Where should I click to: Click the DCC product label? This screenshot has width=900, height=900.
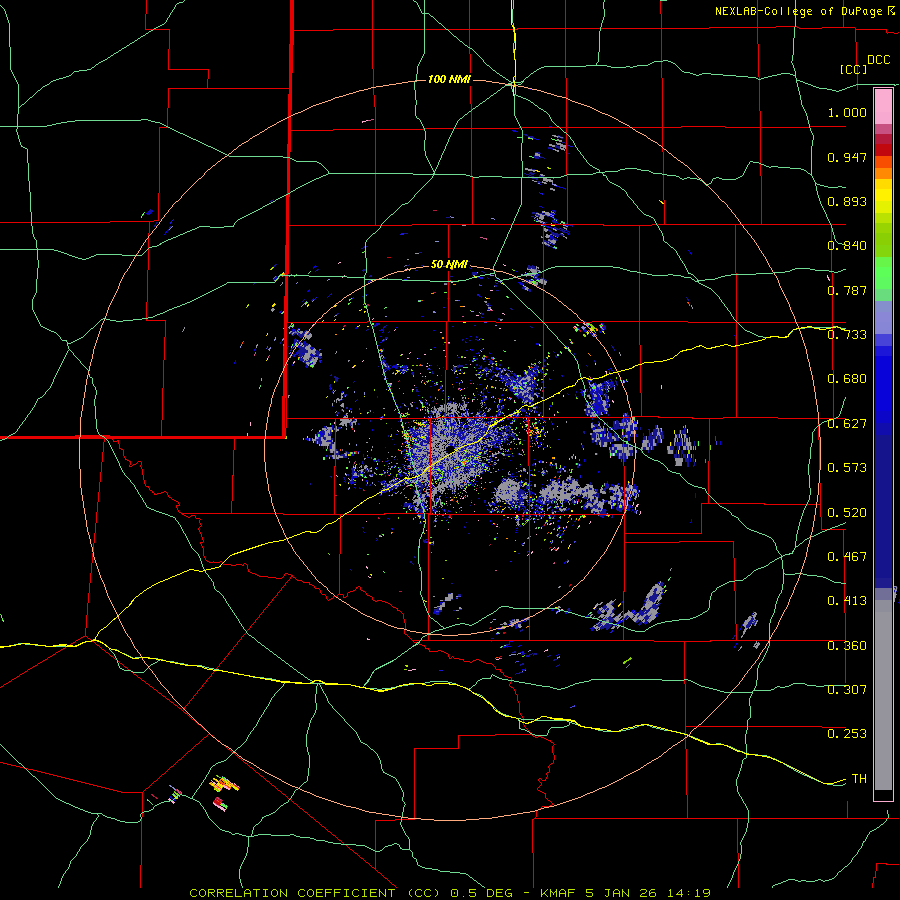[878, 60]
